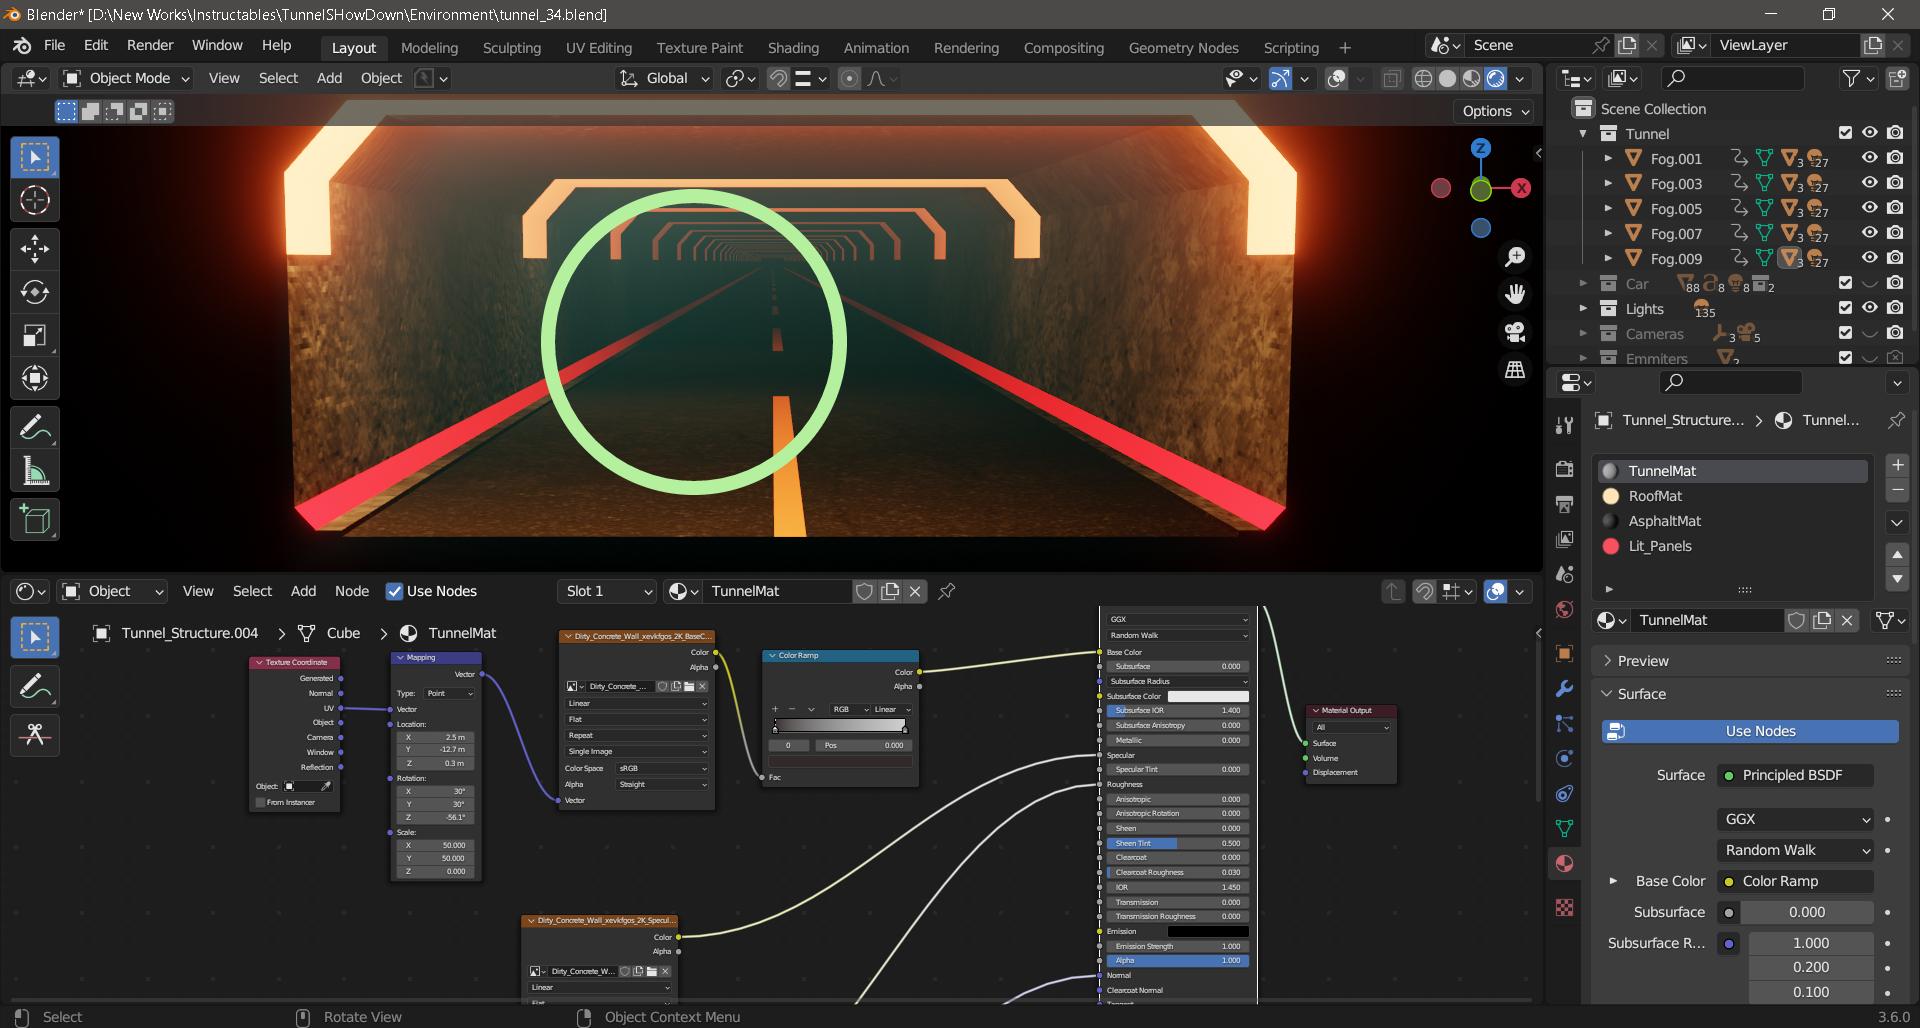Open GGX distribution dropdown in properties
Screen dimensions: 1920x1028
1796,819
